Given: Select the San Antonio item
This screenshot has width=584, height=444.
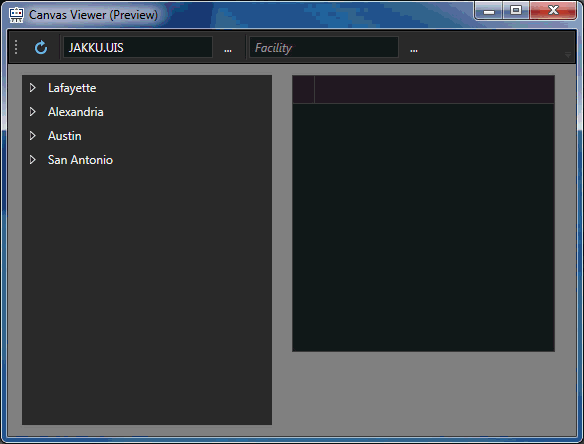Looking at the screenshot, I should tap(80, 160).
